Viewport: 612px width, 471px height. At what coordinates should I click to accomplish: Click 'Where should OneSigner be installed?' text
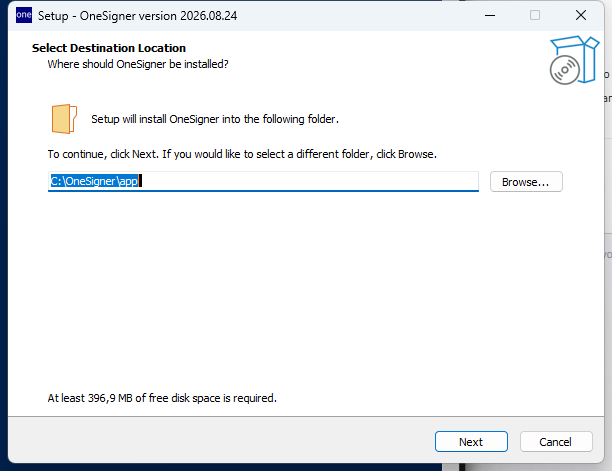138,64
